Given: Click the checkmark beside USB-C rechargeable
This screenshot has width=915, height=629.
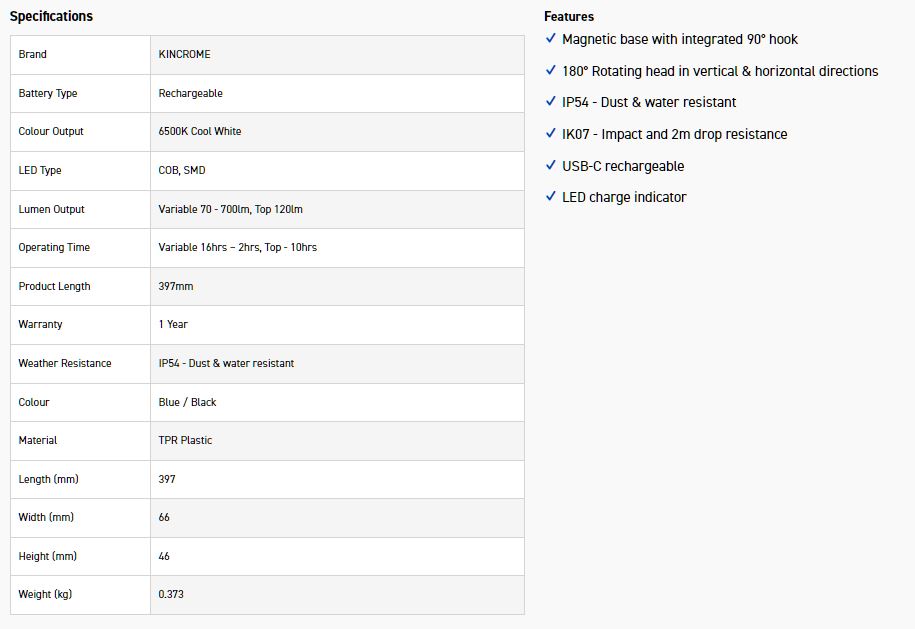Looking at the screenshot, I should pyautogui.click(x=550, y=165).
